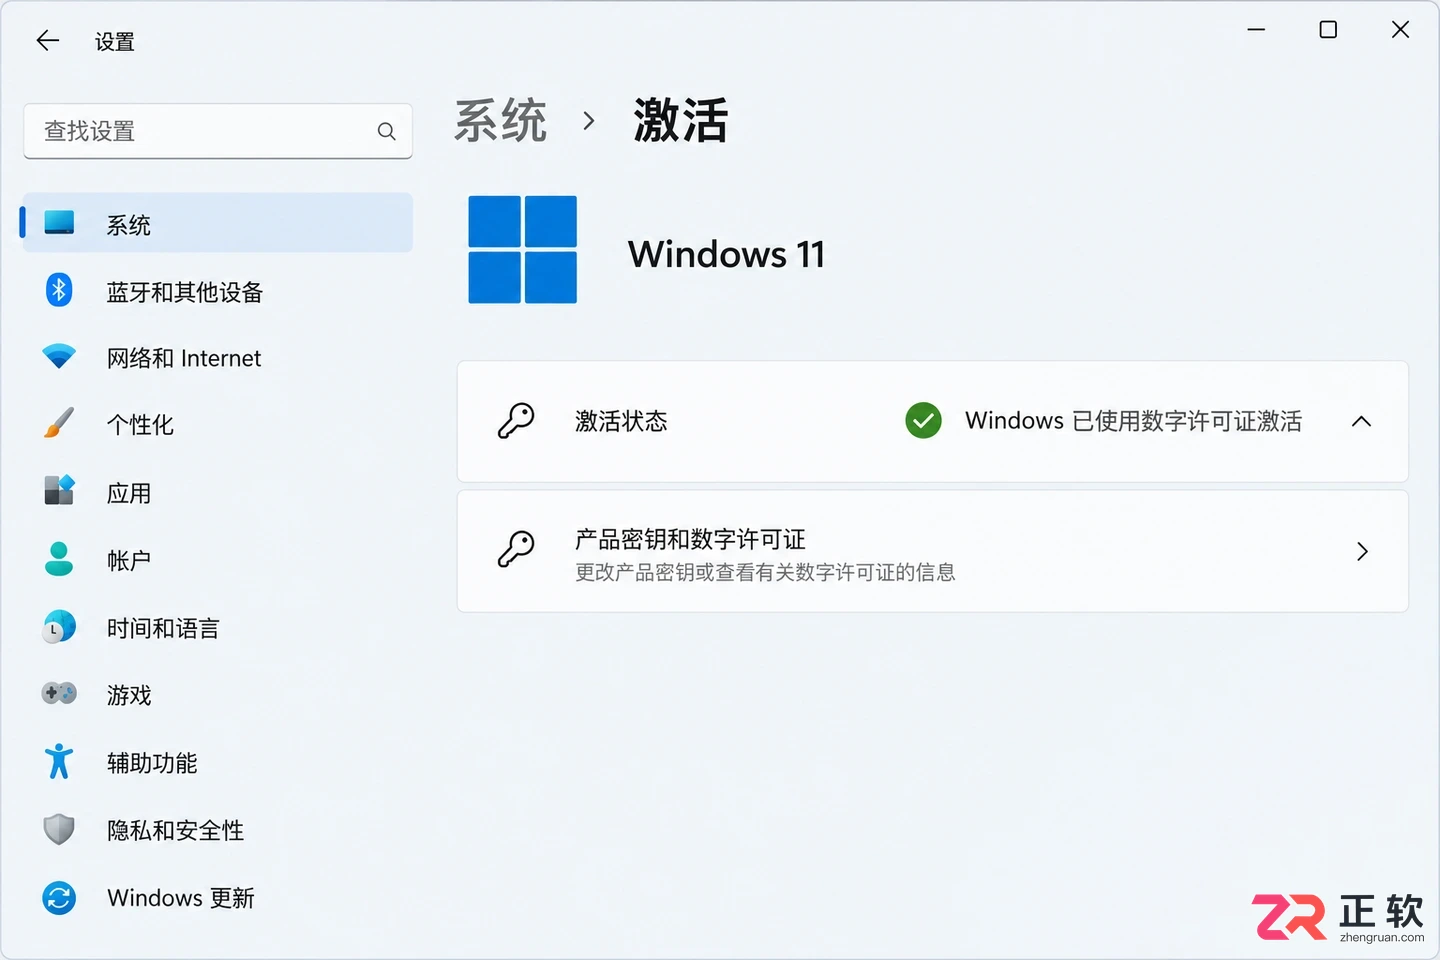
Task: Maximize the settings window
Action: pos(1328,30)
